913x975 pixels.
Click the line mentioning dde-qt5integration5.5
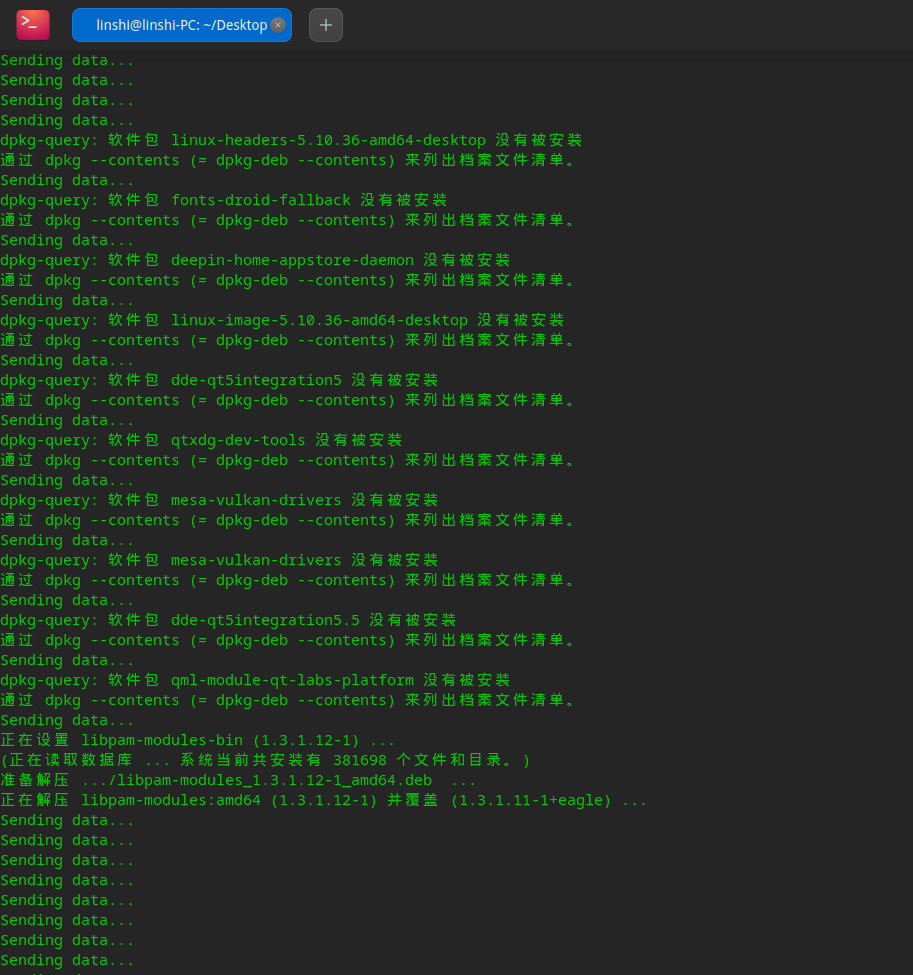tap(228, 621)
